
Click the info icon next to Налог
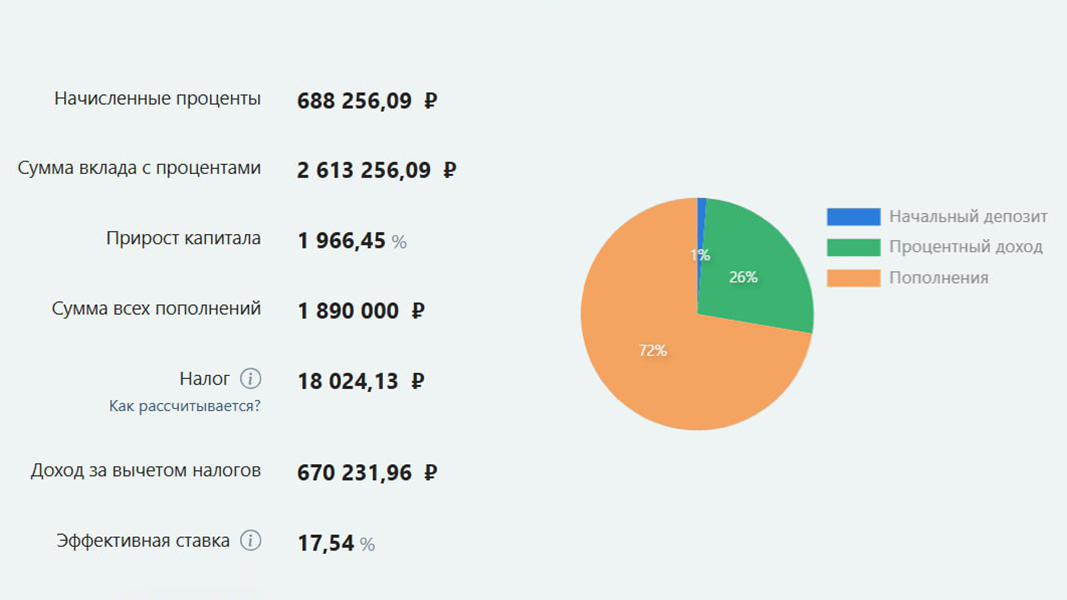tap(250, 379)
